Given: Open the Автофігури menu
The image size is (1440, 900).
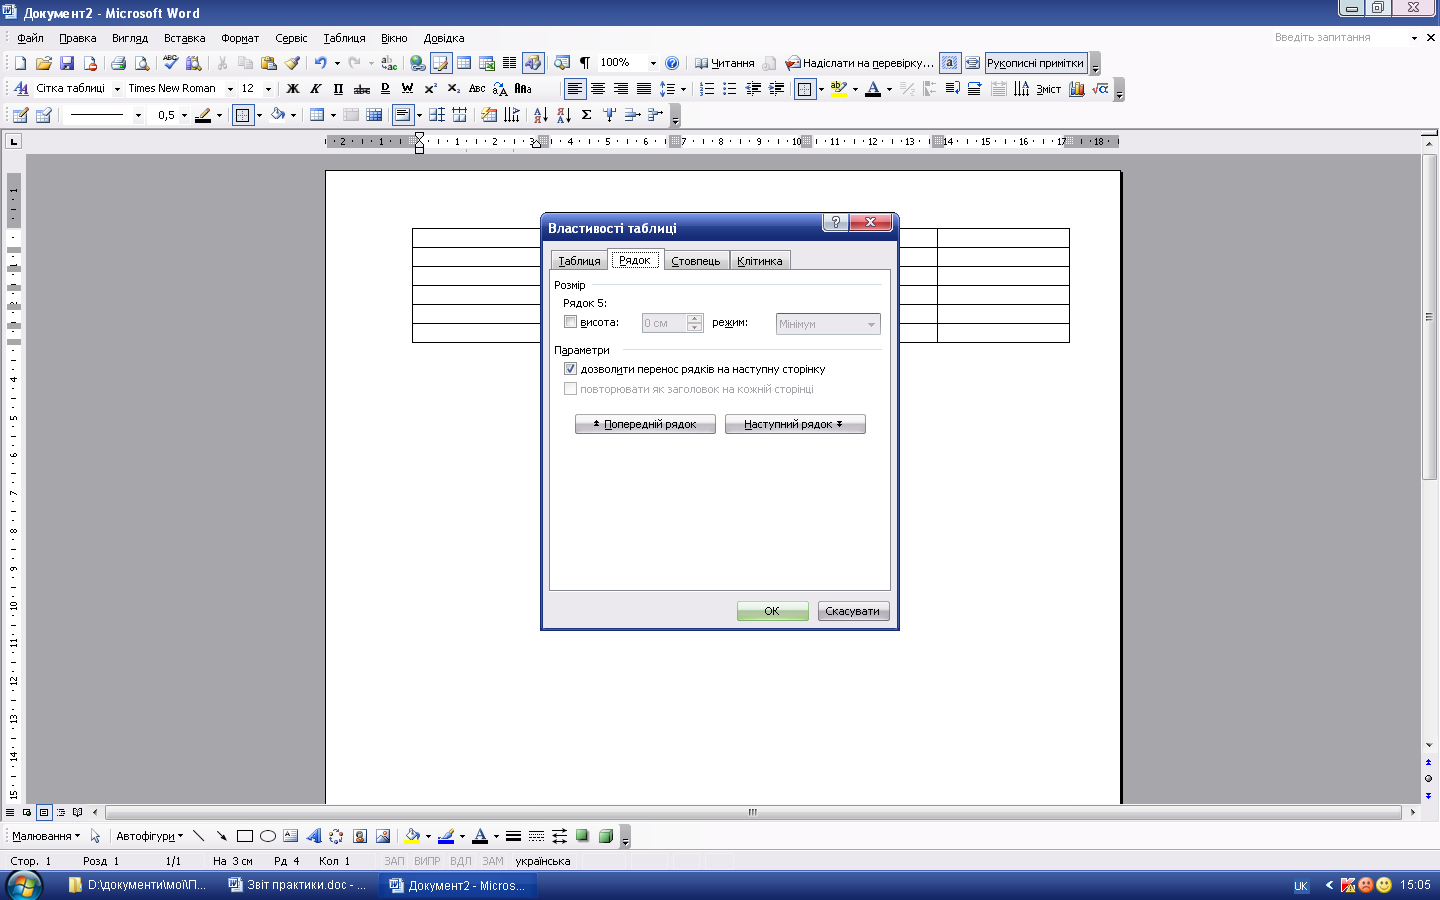Looking at the screenshot, I should 149,836.
